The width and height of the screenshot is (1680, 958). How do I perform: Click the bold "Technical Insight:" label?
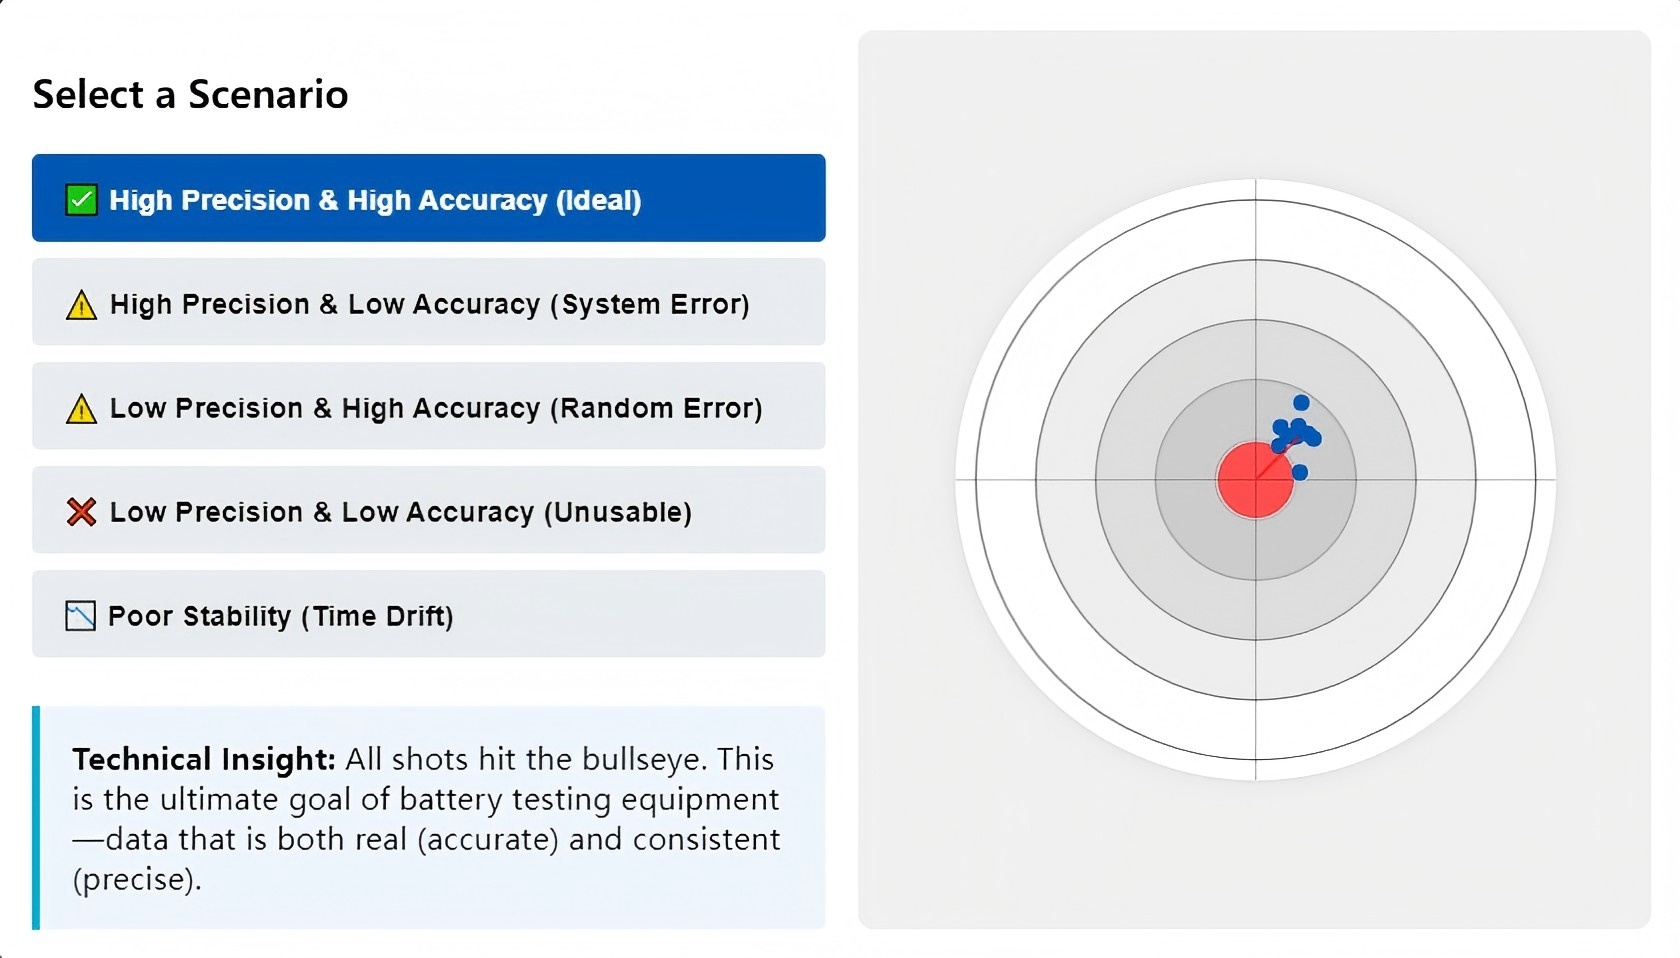tap(203, 759)
